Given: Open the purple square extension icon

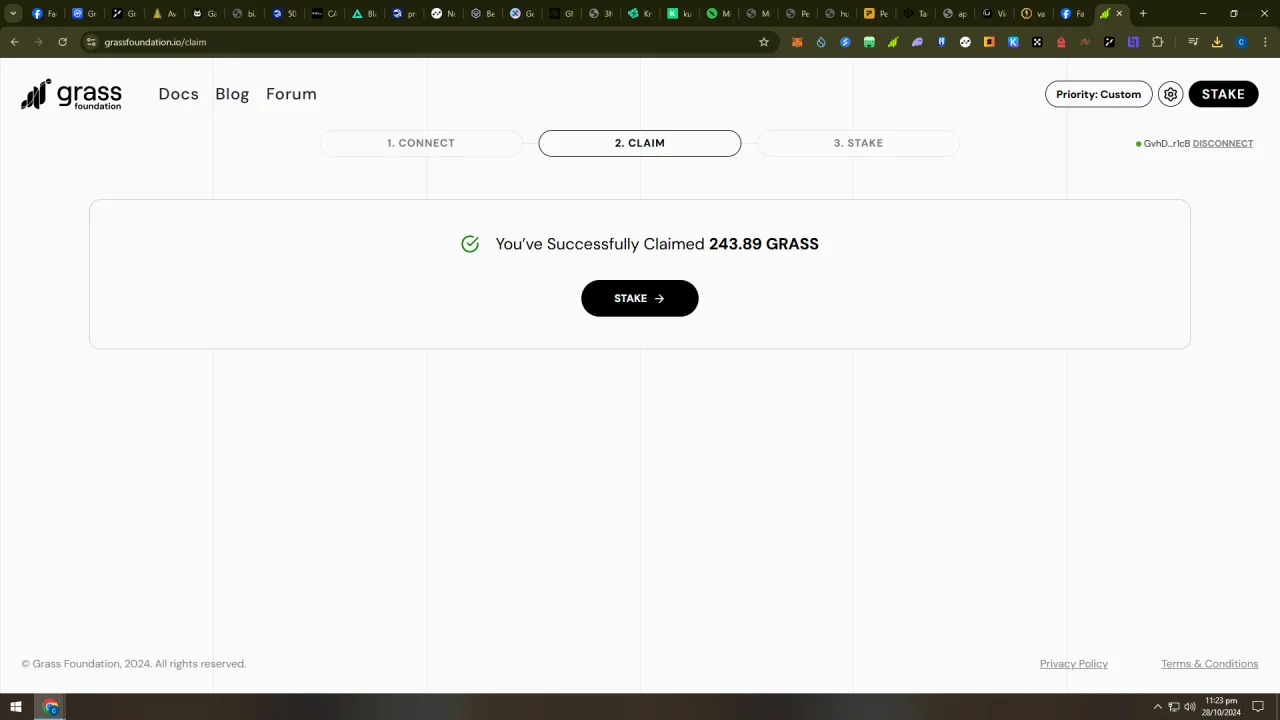Looking at the screenshot, I should tap(1133, 42).
